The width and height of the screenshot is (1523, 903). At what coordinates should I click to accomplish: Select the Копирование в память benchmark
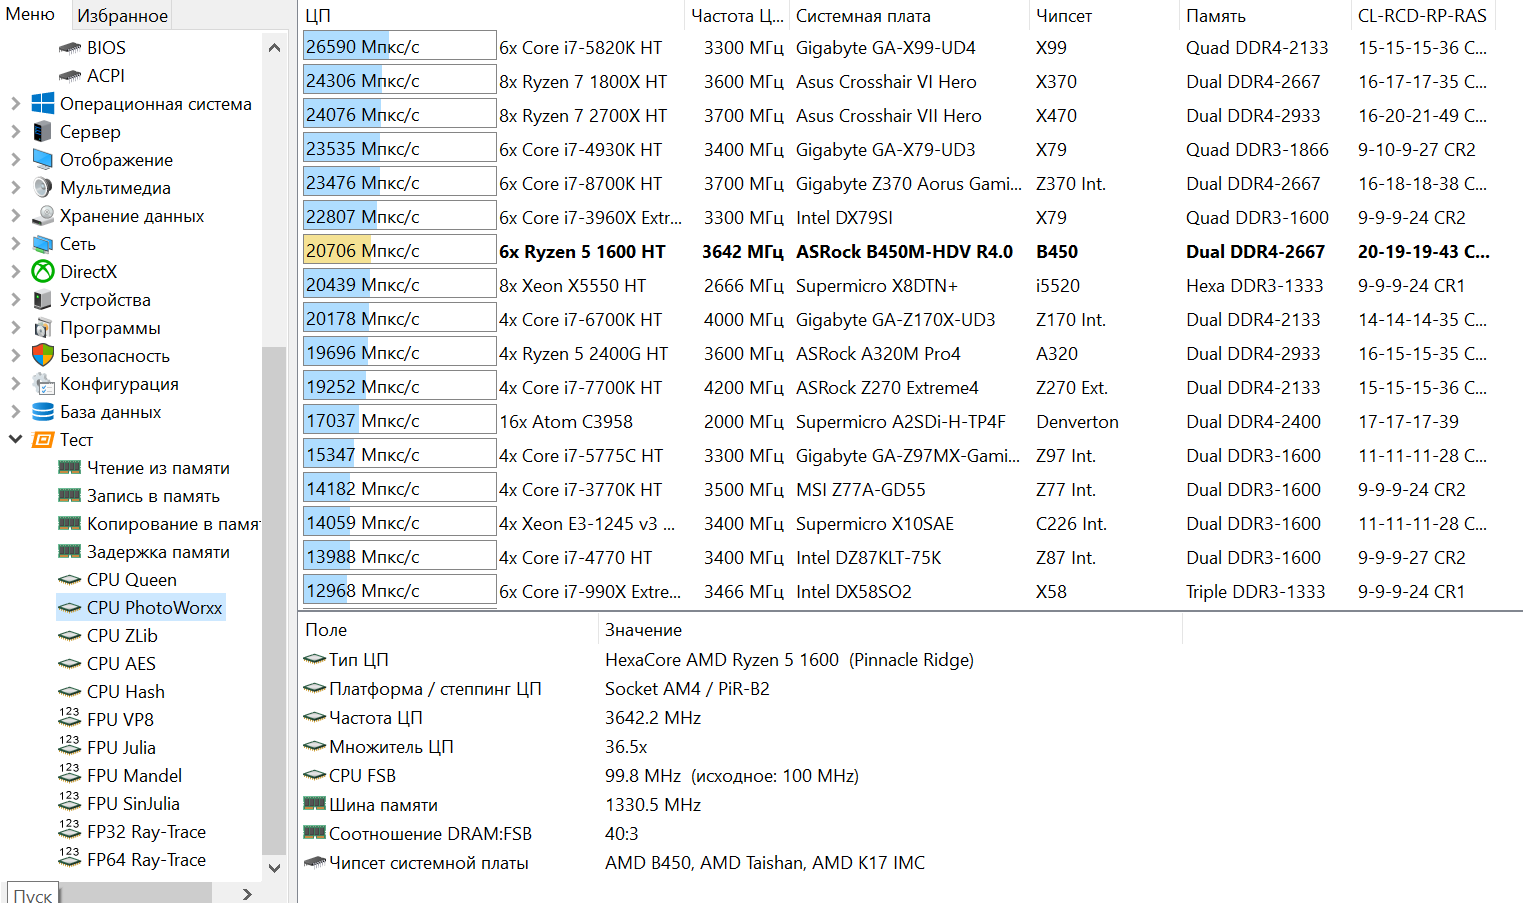coord(173,524)
